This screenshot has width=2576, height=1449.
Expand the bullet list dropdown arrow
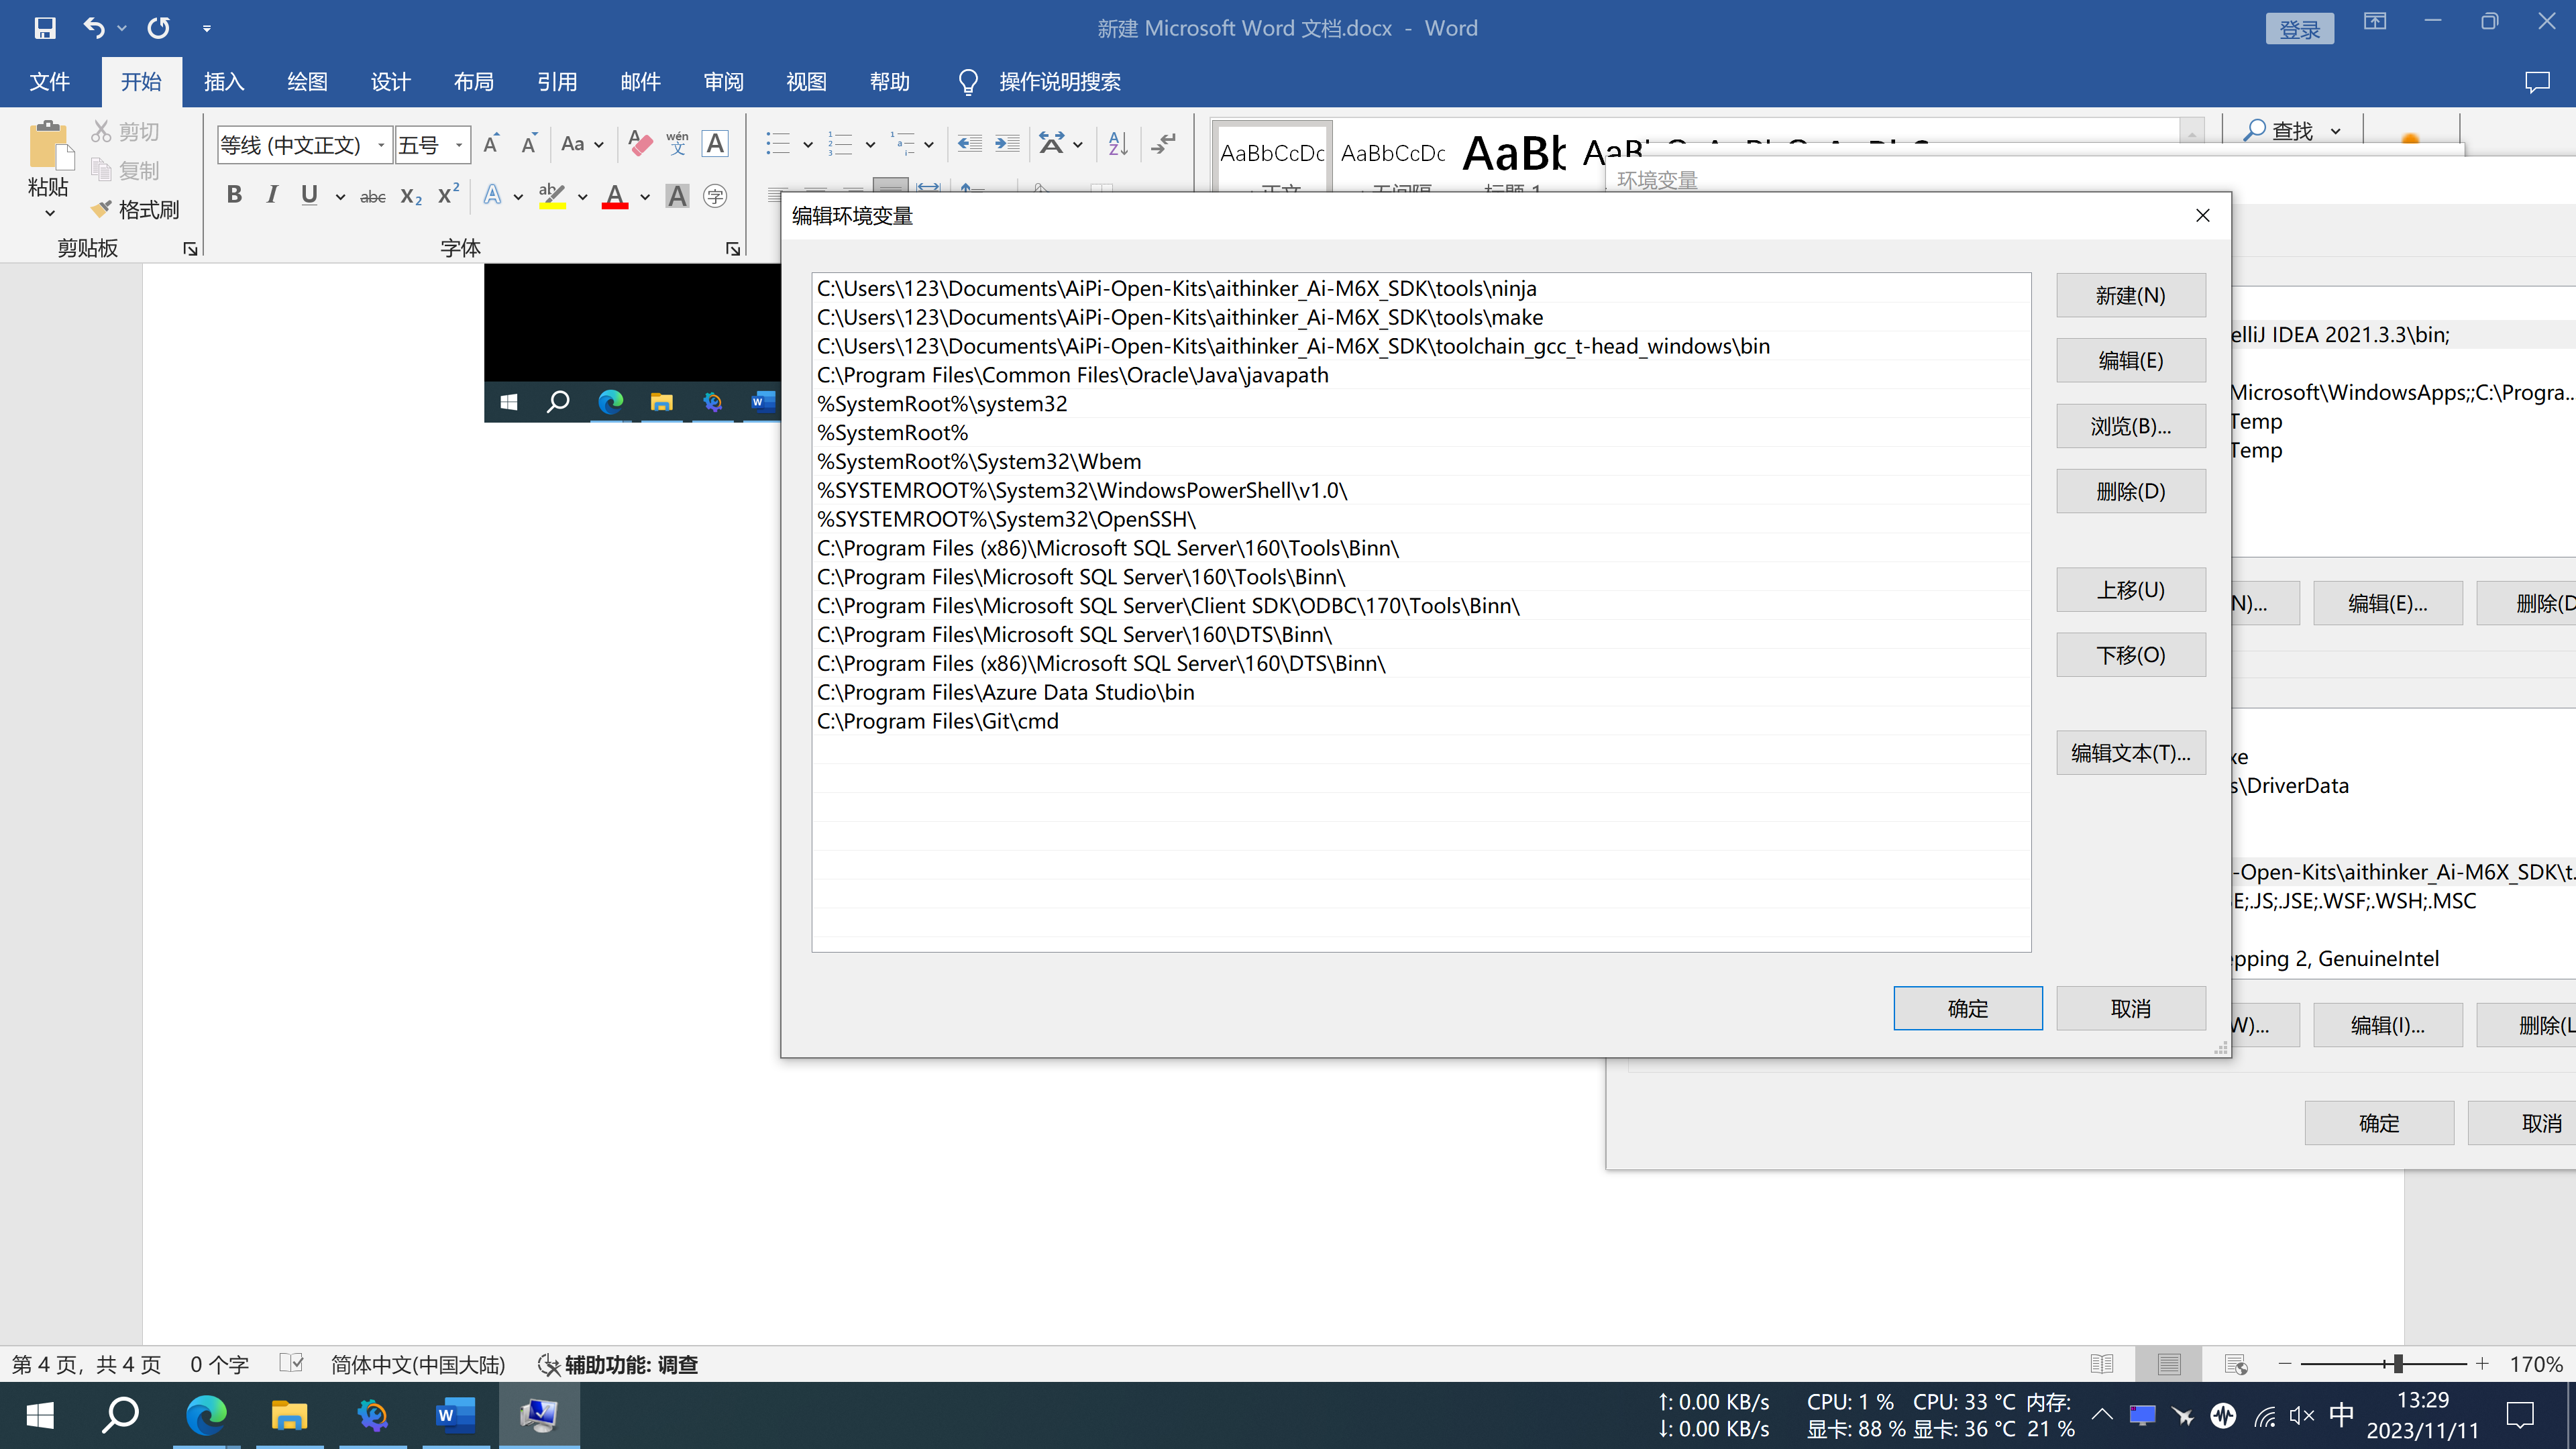coord(808,145)
